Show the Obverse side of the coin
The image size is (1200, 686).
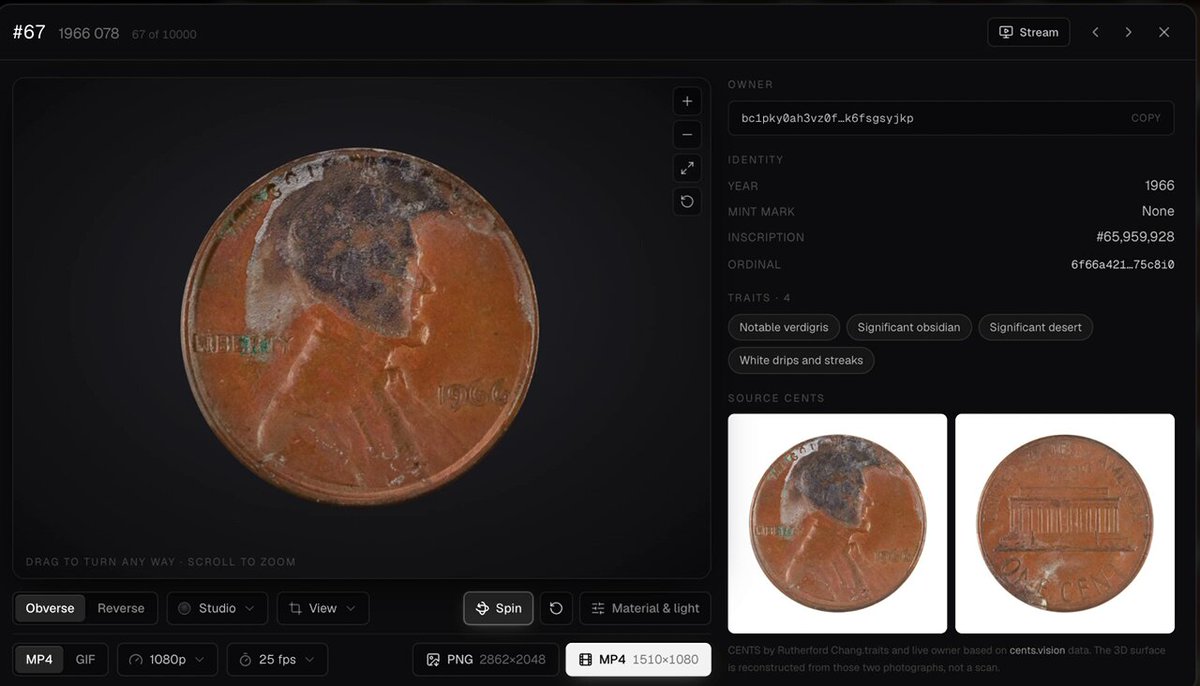(50, 608)
